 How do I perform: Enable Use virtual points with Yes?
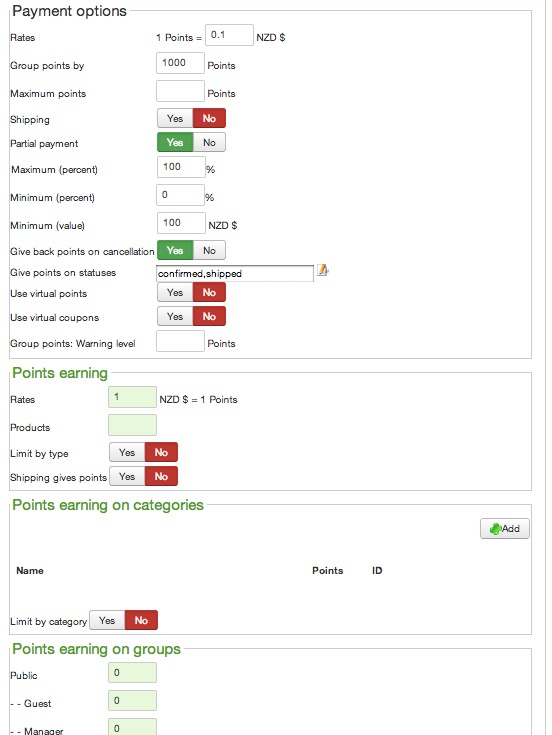click(x=175, y=292)
